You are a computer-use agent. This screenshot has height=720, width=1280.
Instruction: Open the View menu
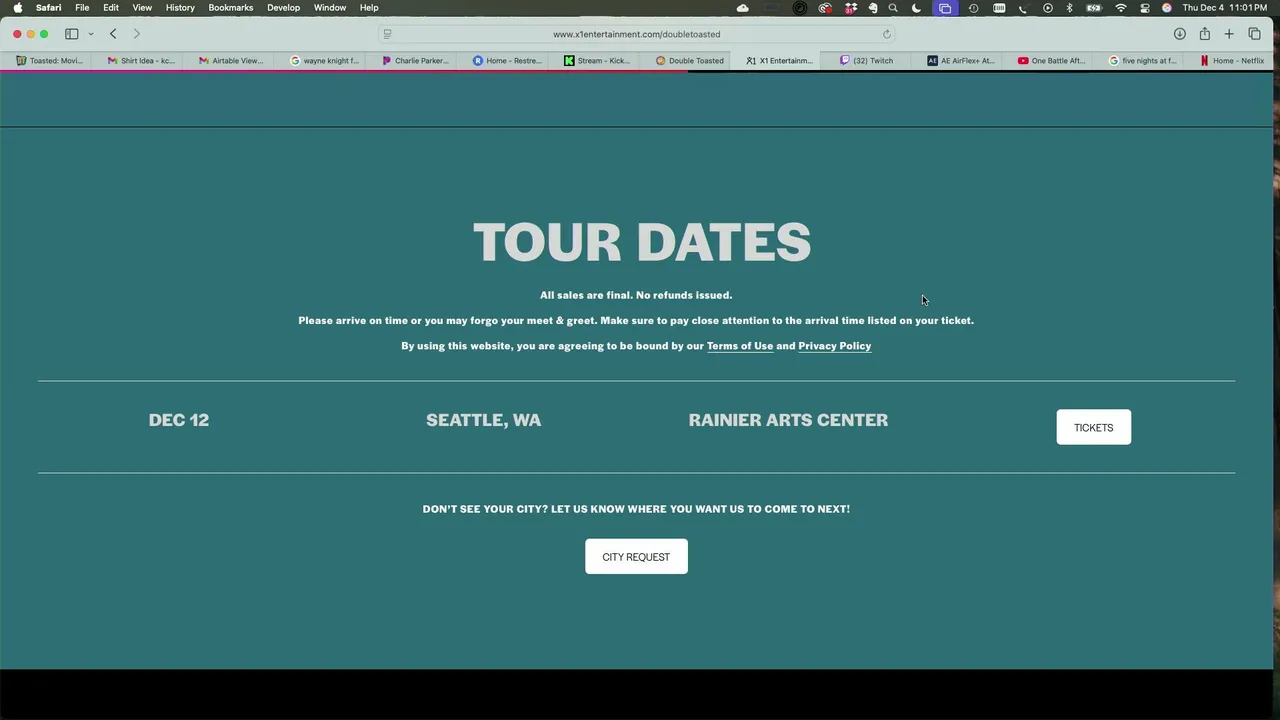point(142,8)
